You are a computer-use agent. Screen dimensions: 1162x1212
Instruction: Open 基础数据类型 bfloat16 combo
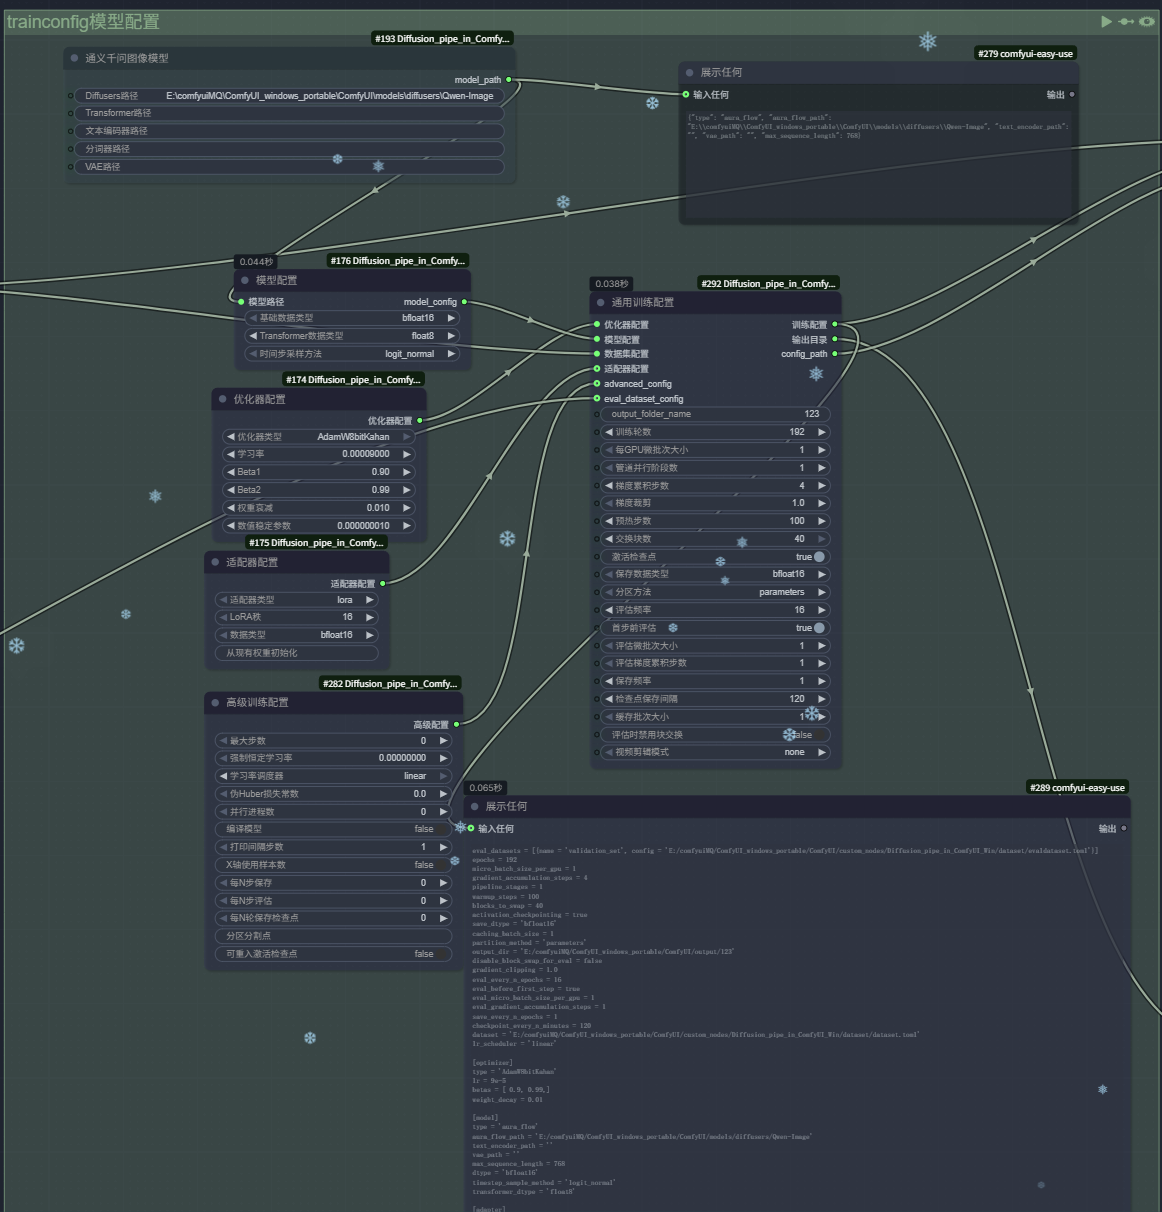(352, 318)
